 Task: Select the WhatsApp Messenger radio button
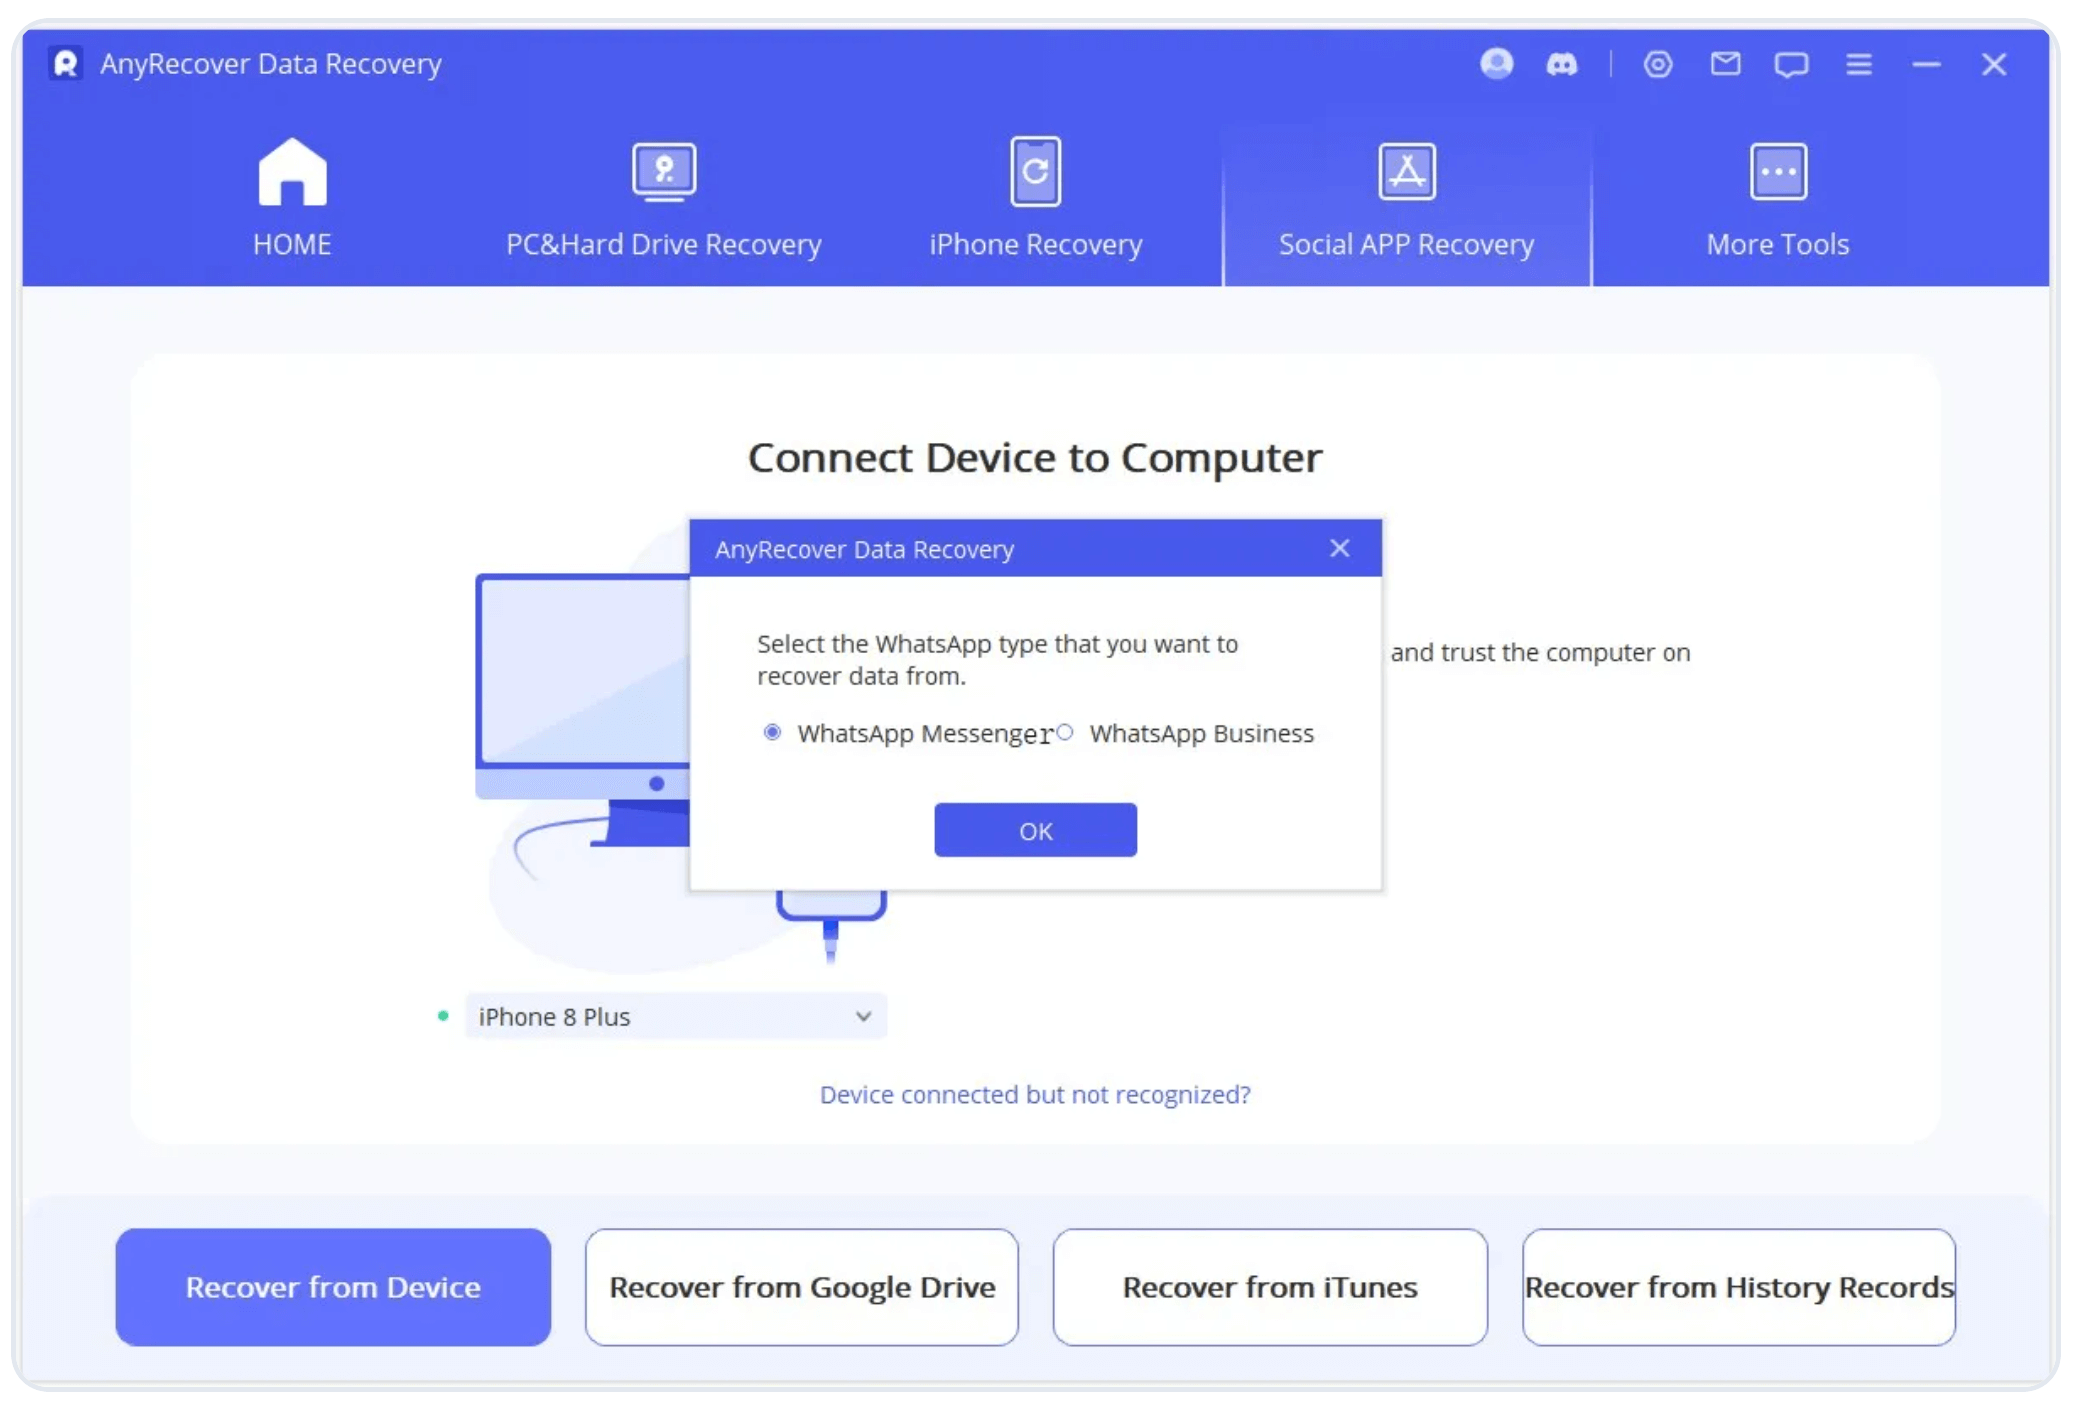pyautogui.click(x=772, y=733)
